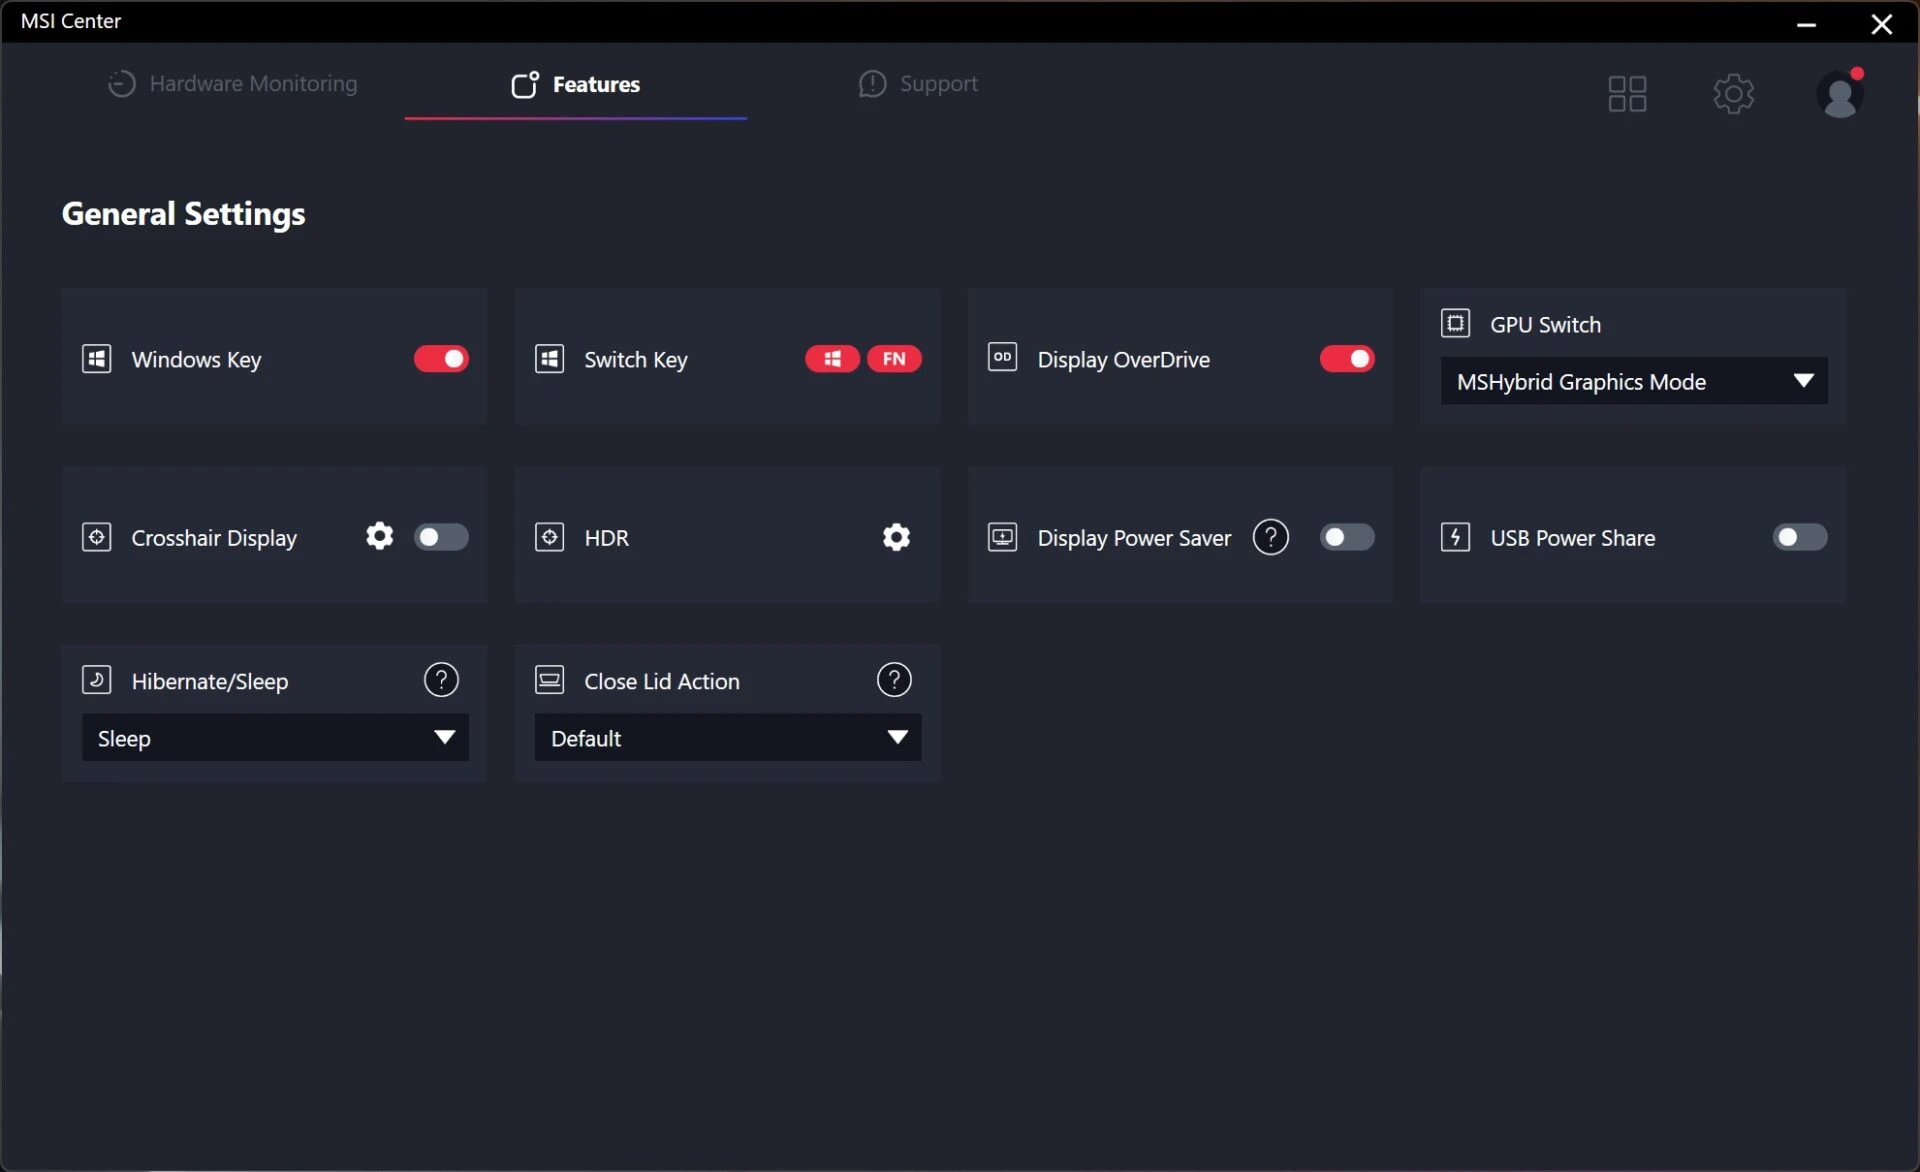Screen dimensions: 1920x1172
Task: Open the Hardware Monitoring tab
Action: 232,84
